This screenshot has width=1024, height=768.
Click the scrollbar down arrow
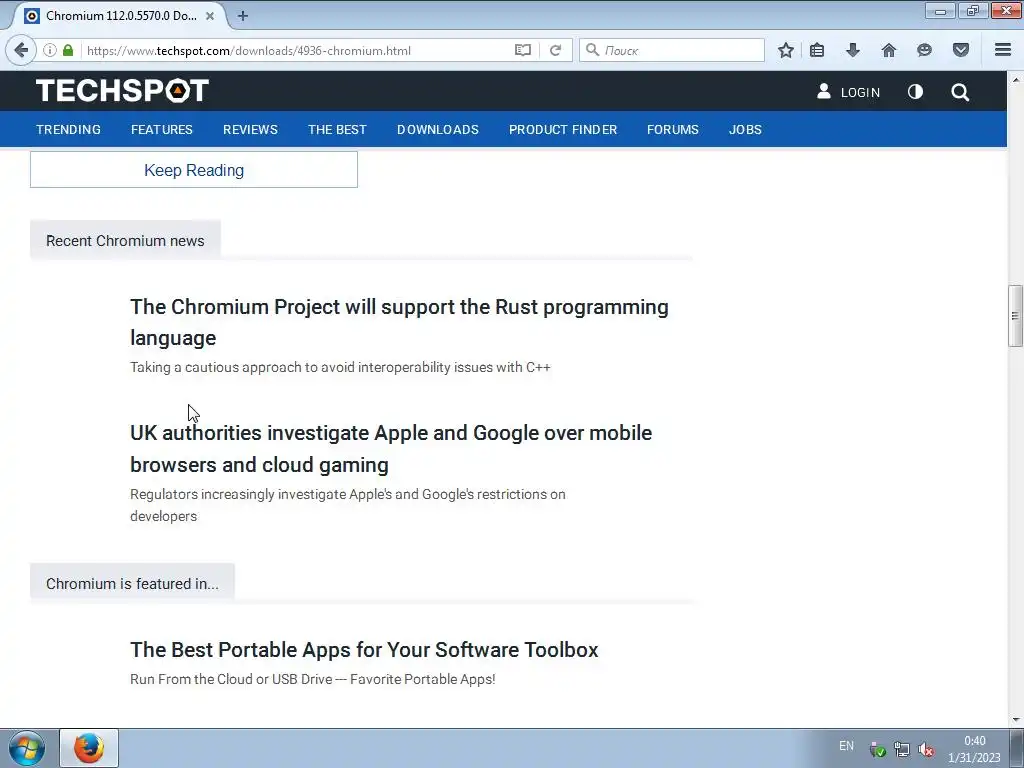pos(1015,720)
